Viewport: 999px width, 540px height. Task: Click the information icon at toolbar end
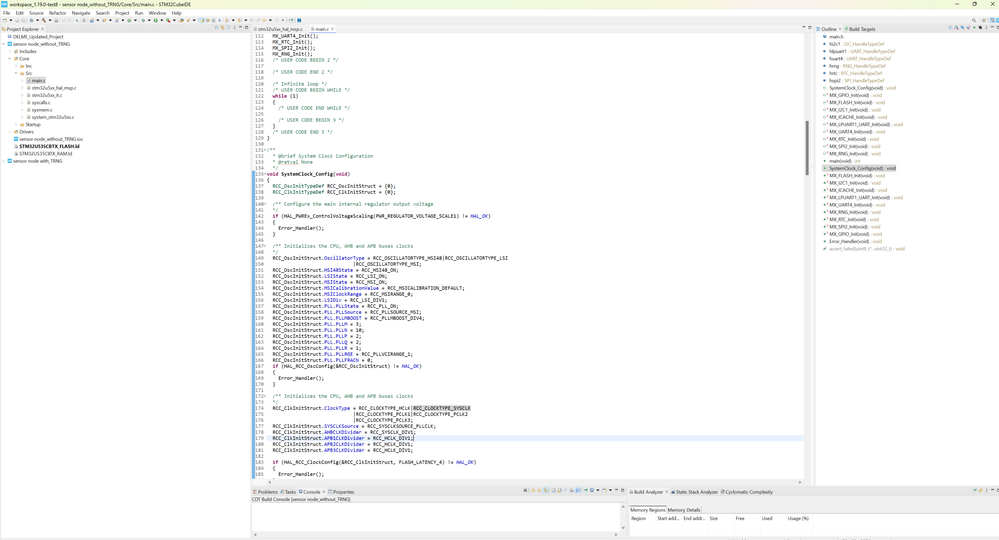[298, 20]
